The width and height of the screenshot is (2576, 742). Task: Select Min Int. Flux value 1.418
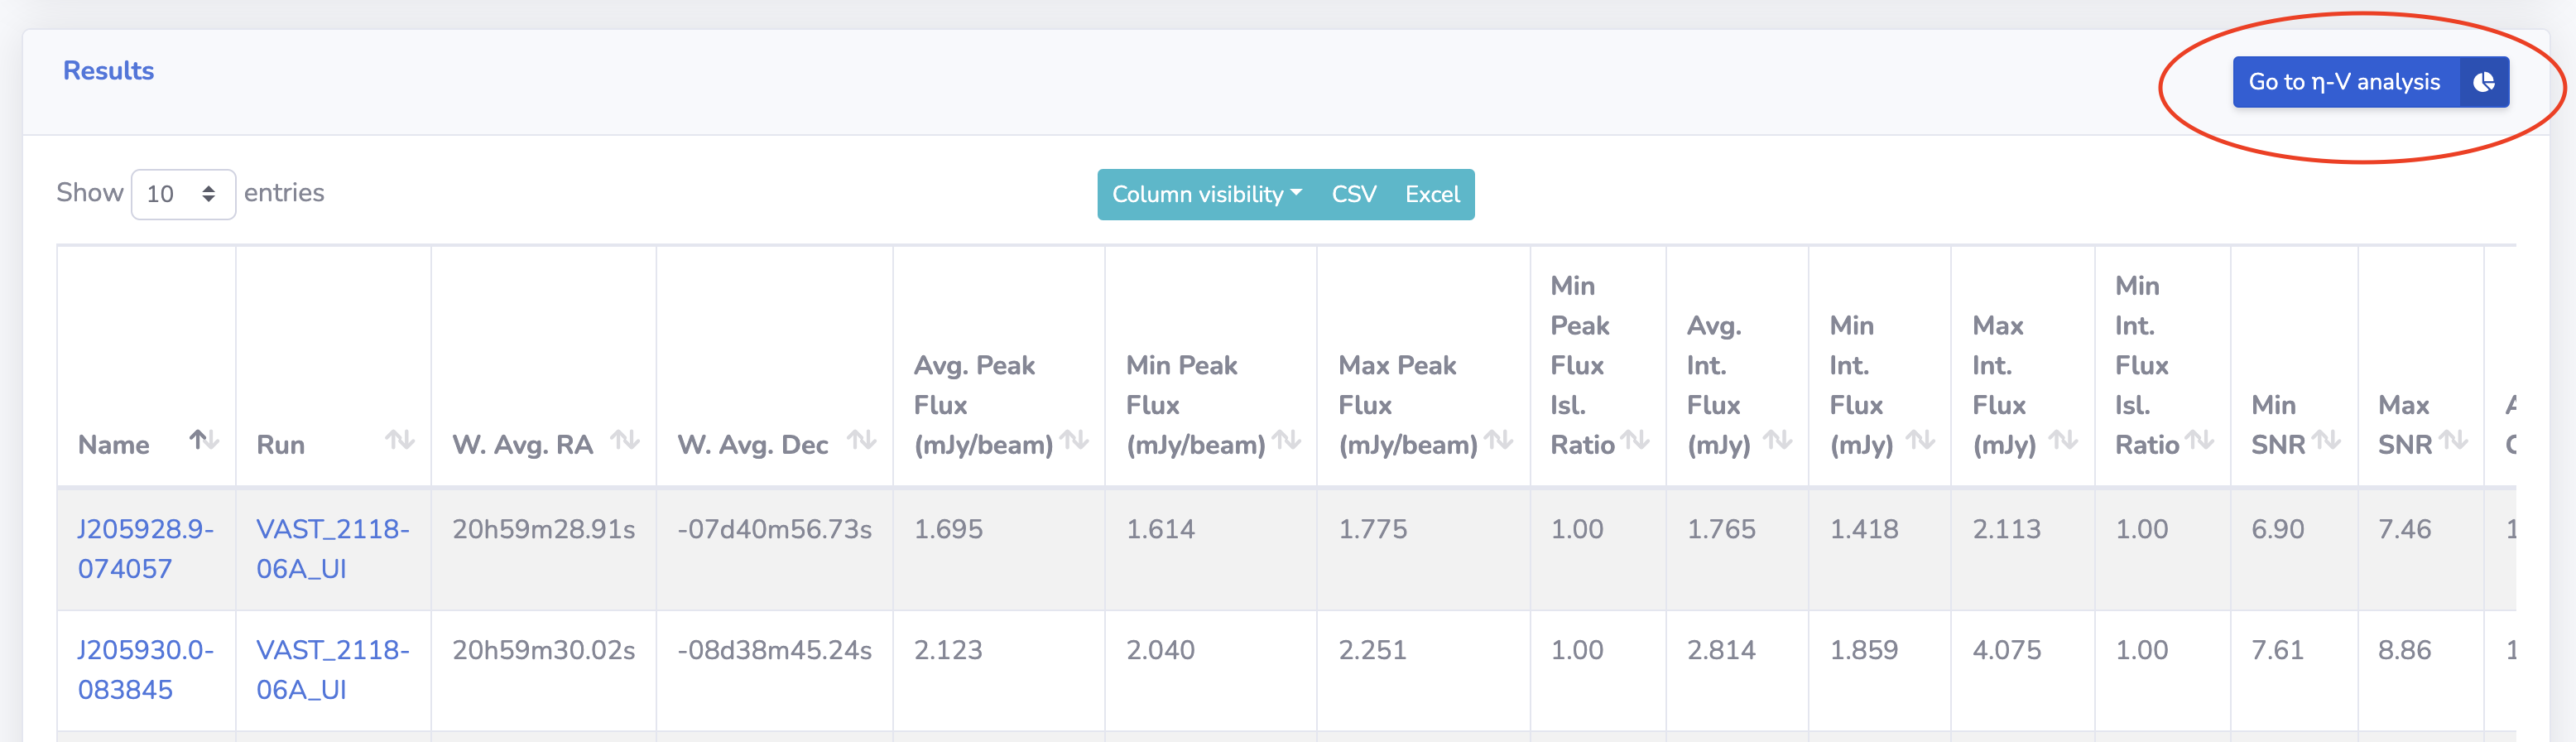(1864, 529)
